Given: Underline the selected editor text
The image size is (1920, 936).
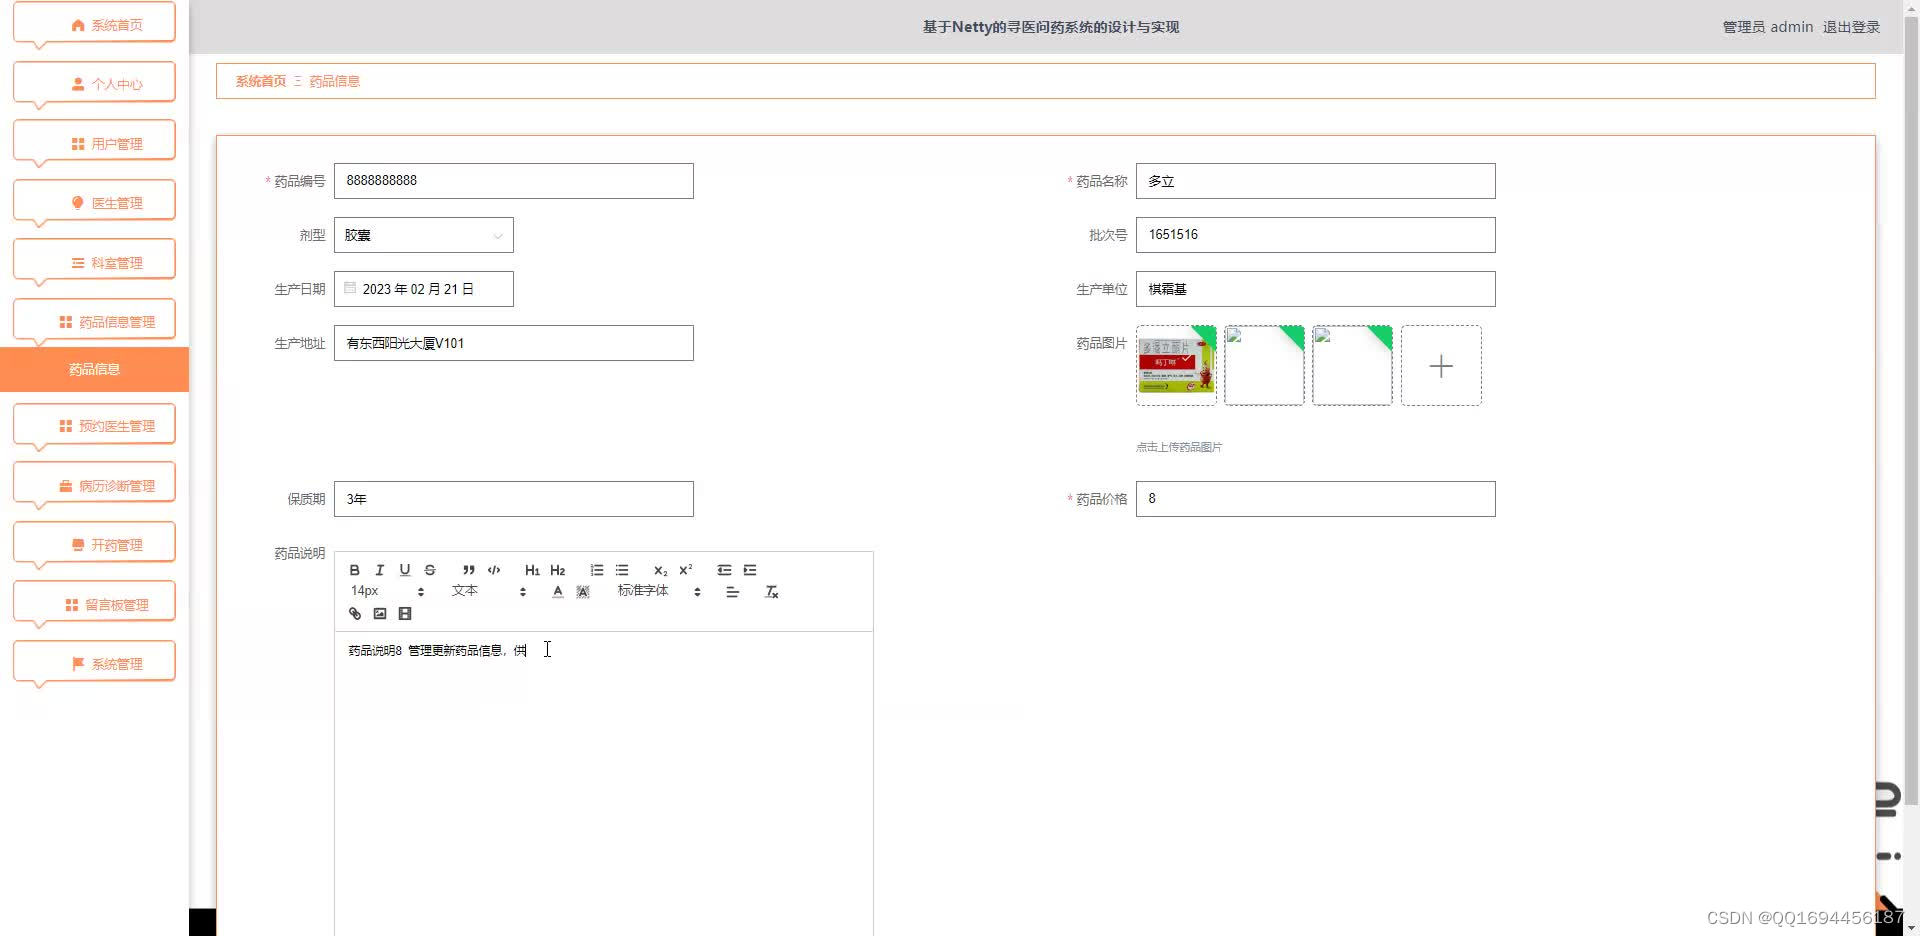Looking at the screenshot, I should tap(405, 570).
